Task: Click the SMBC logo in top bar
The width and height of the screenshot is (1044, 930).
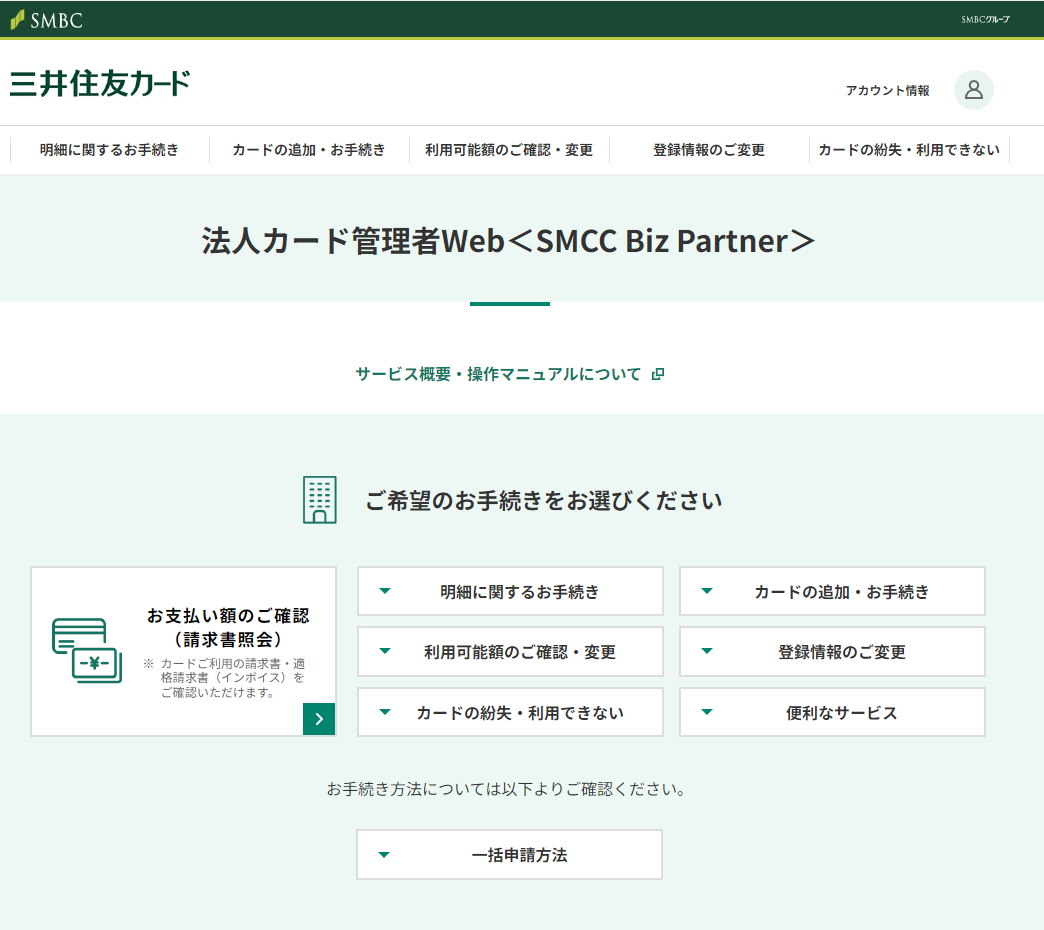Action: (47, 20)
